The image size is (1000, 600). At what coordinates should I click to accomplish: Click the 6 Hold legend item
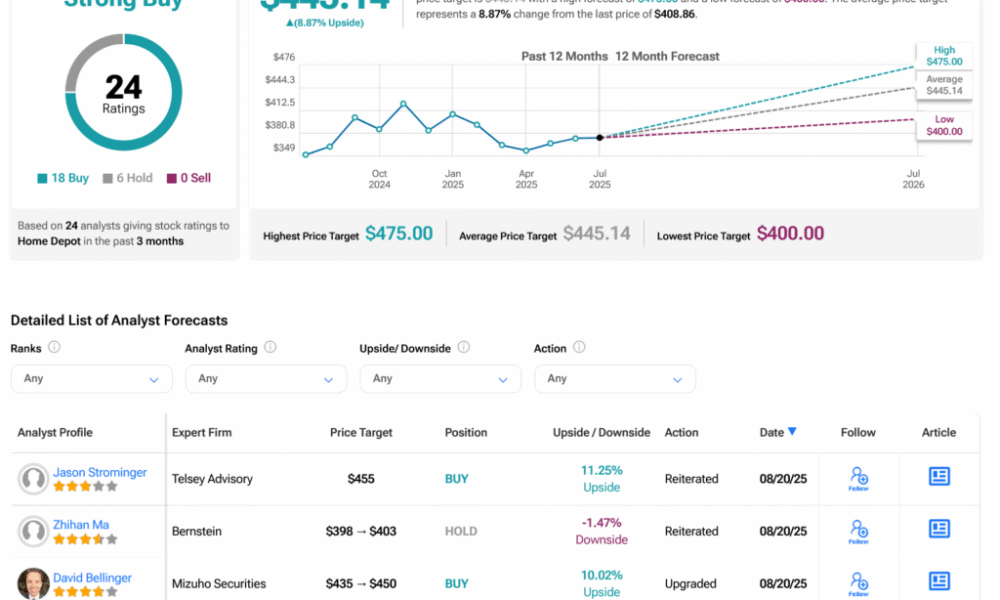click(x=128, y=178)
